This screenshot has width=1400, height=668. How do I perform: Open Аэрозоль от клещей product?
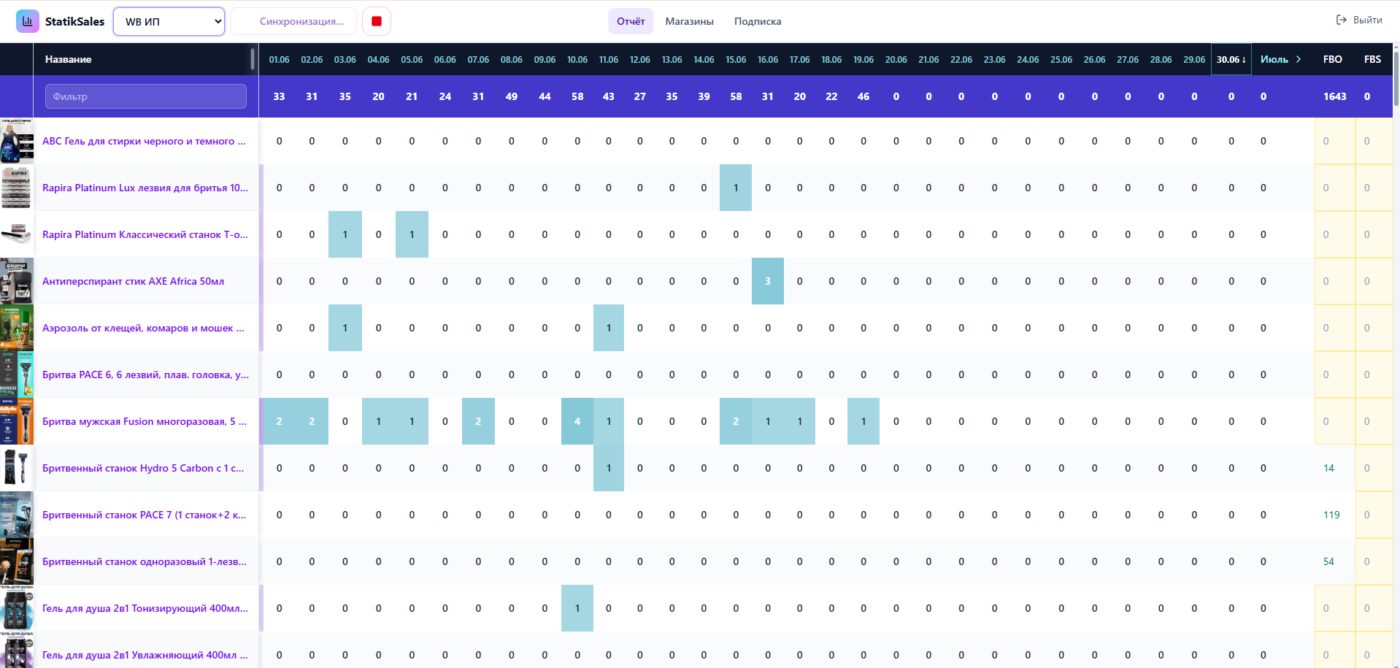coord(144,327)
